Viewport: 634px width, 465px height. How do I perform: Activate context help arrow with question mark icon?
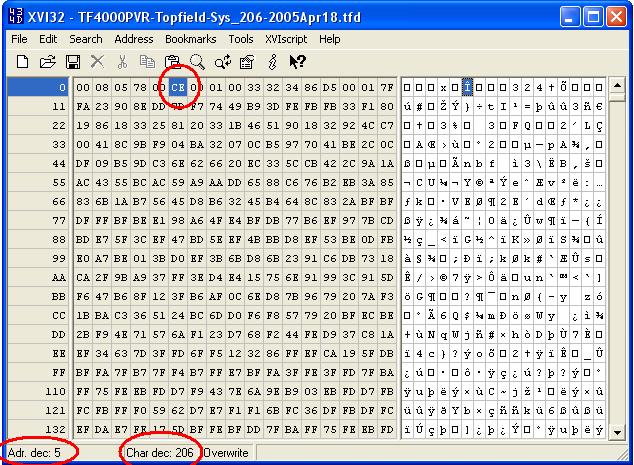point(298,62)
